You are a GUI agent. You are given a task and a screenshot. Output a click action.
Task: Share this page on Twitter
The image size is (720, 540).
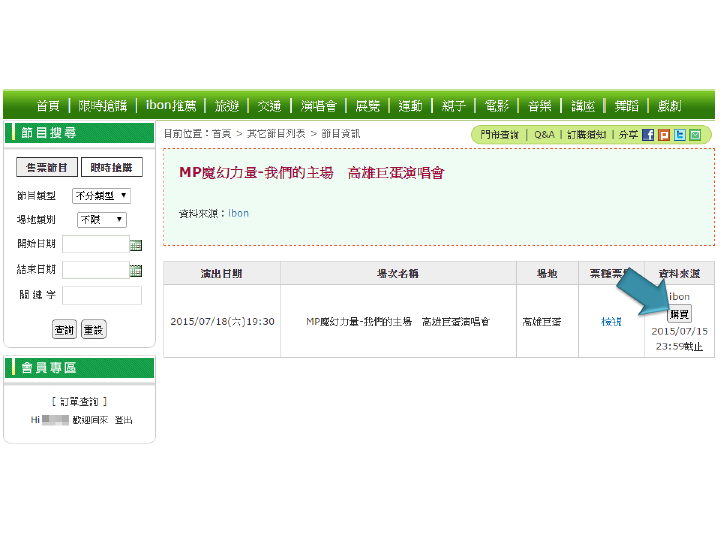[679, 134]
